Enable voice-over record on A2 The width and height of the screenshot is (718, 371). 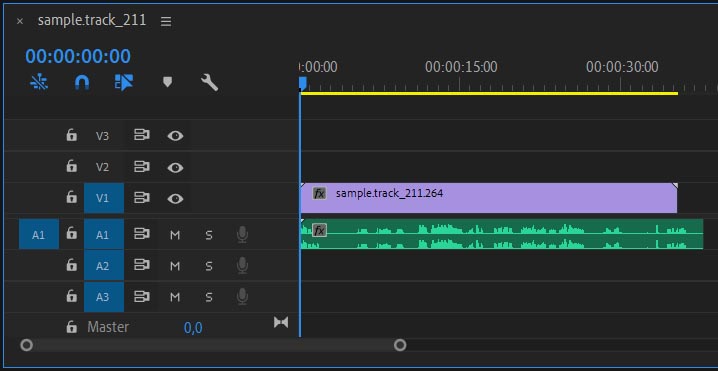(x=243, y=266)
